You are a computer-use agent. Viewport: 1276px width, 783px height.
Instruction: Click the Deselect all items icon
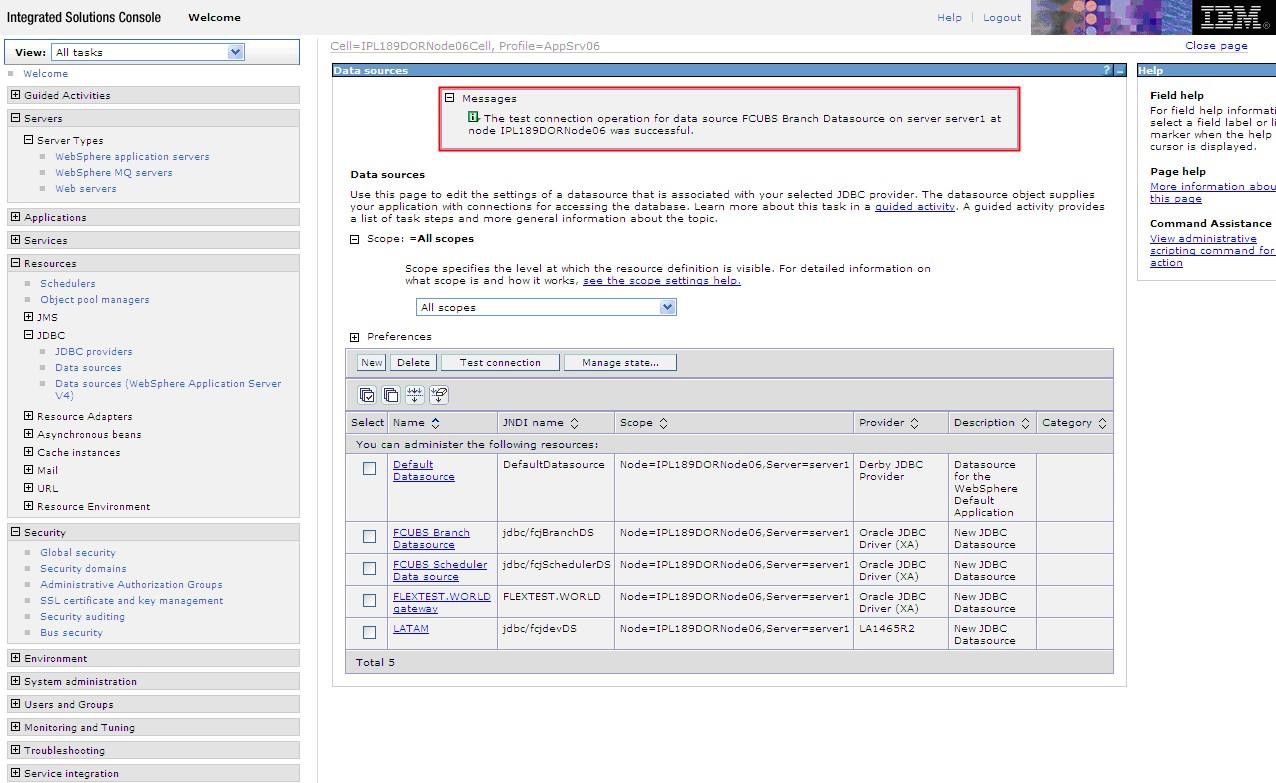coord(391,395)
